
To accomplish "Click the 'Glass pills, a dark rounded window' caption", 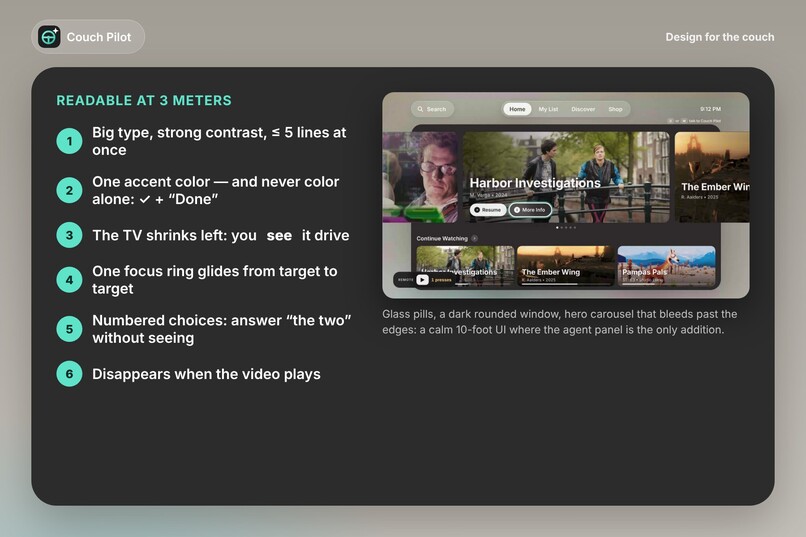I will (559, 322).
